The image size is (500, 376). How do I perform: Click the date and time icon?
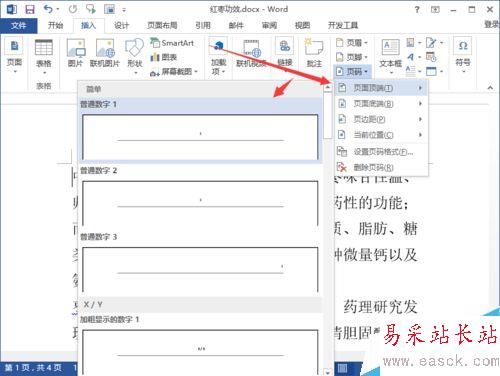pos(431,57)
